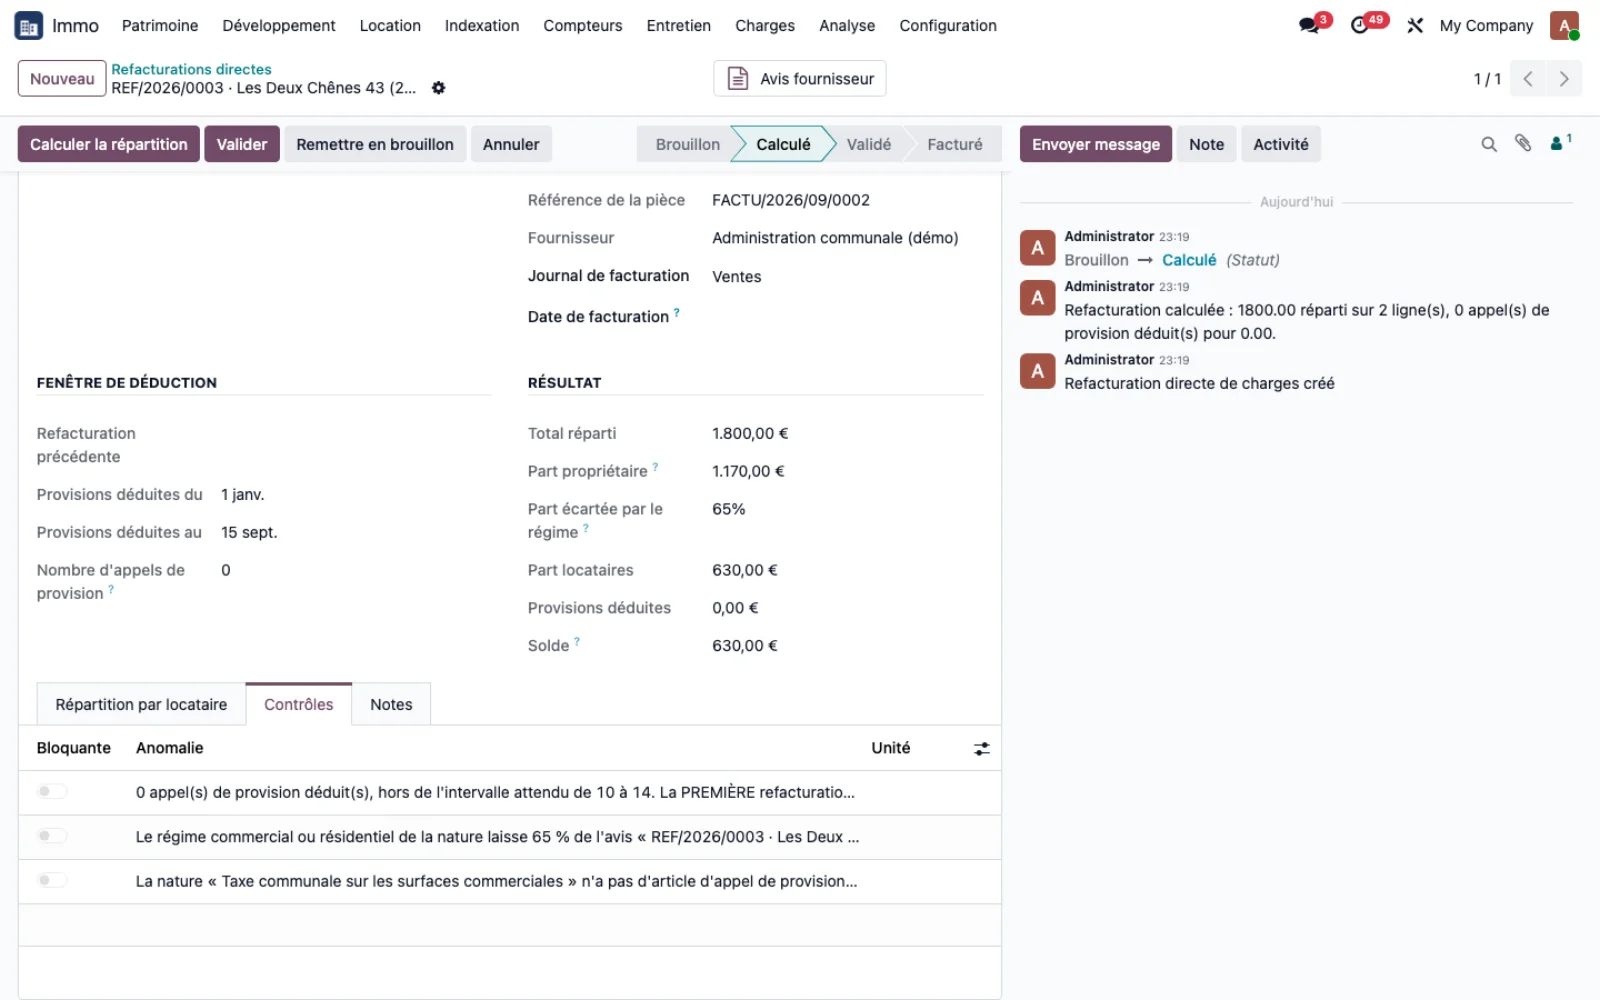Click Envoyer message in the chatter
This screenshot has height=1000, width=1600.
pos(1096,144)
